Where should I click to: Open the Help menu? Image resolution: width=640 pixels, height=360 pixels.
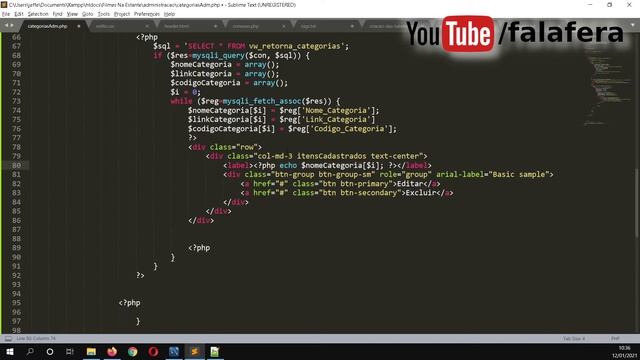(169, 14)
